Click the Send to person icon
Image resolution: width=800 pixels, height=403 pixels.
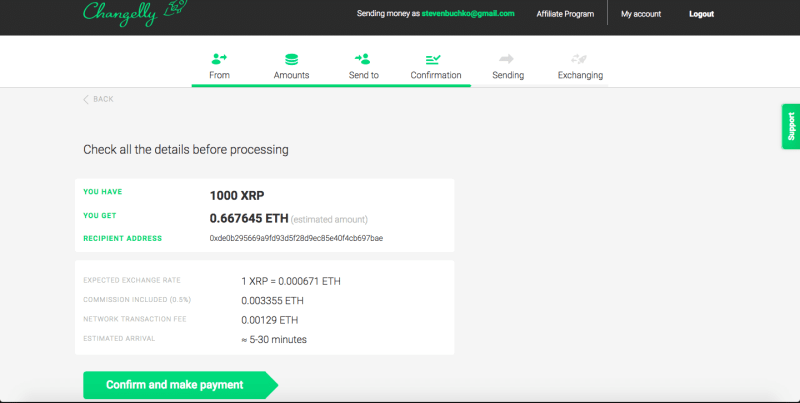tap(363, 59)
